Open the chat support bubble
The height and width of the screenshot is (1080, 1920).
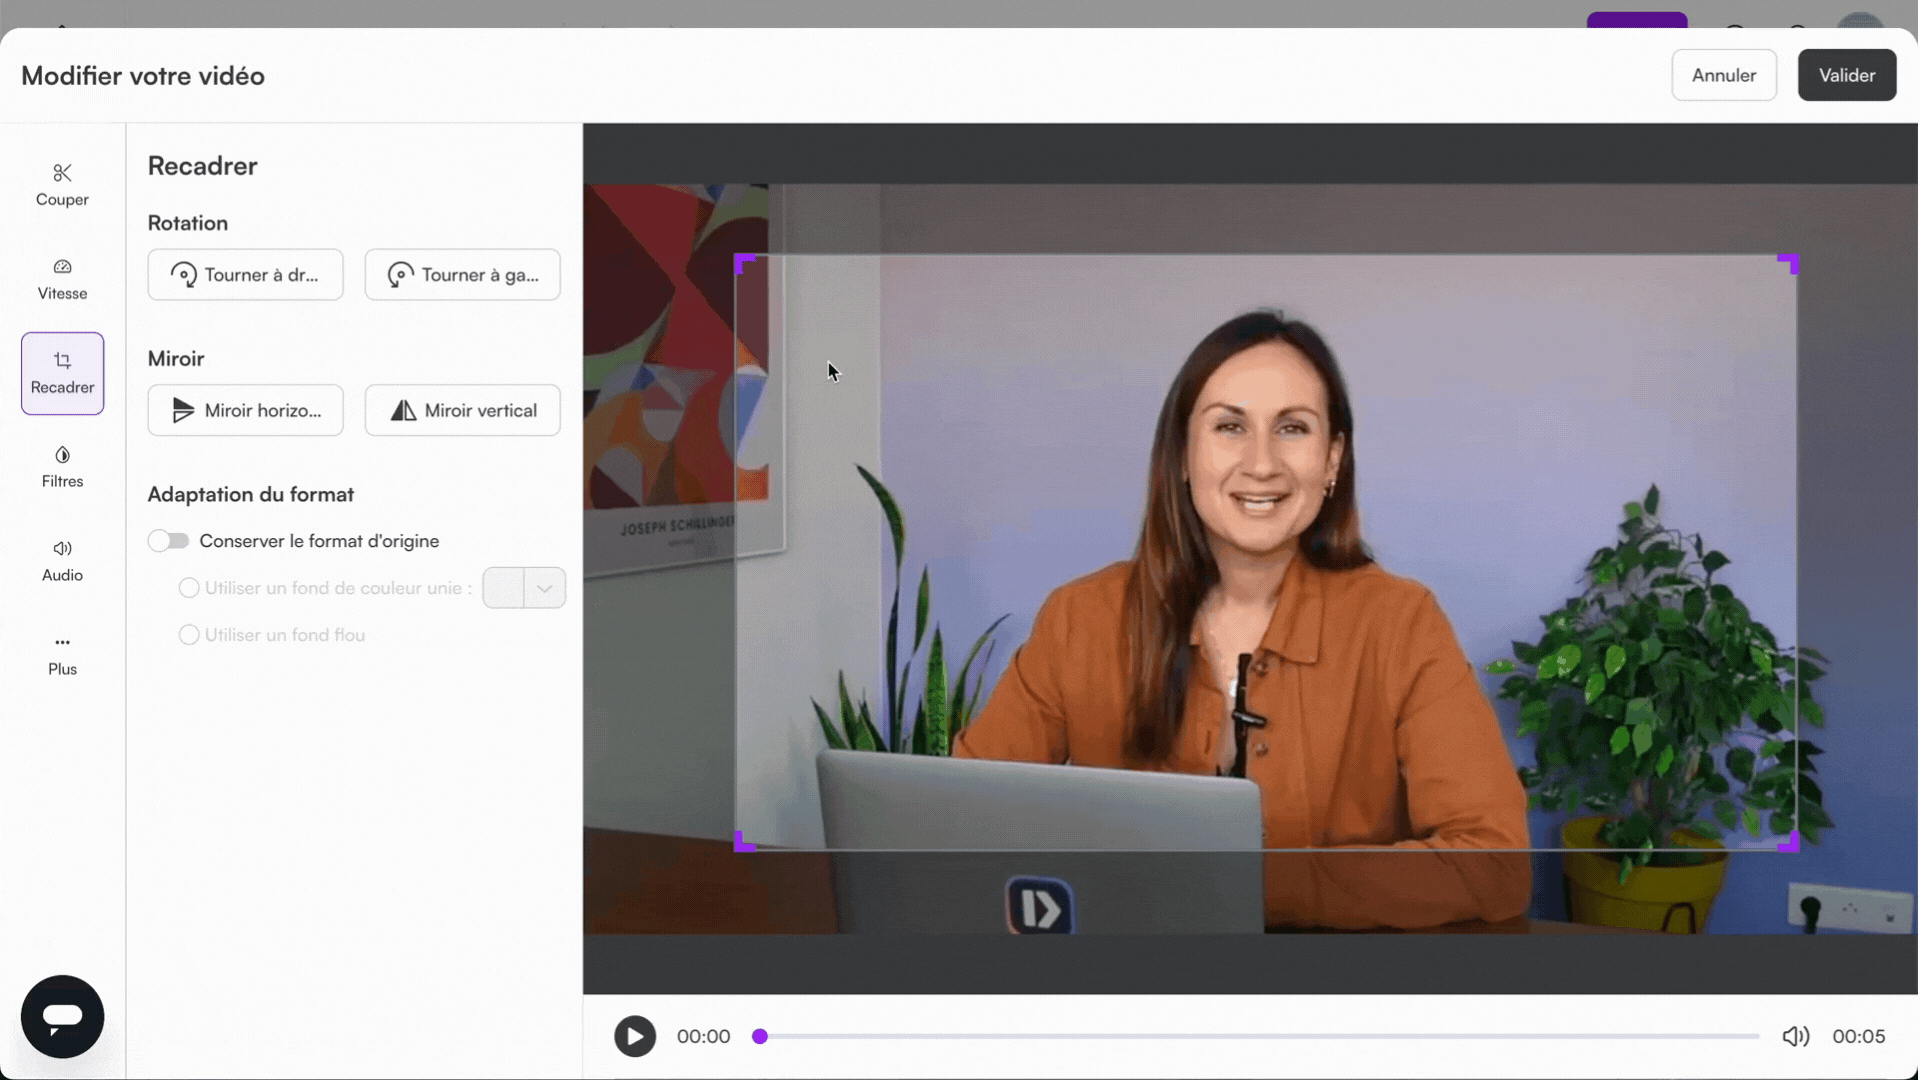pos(61,1016)
